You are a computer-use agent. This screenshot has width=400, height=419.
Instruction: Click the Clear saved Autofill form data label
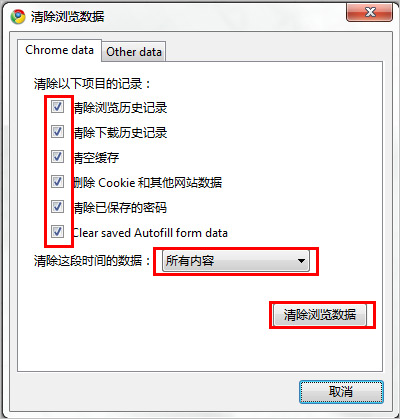tap(150, 233)
